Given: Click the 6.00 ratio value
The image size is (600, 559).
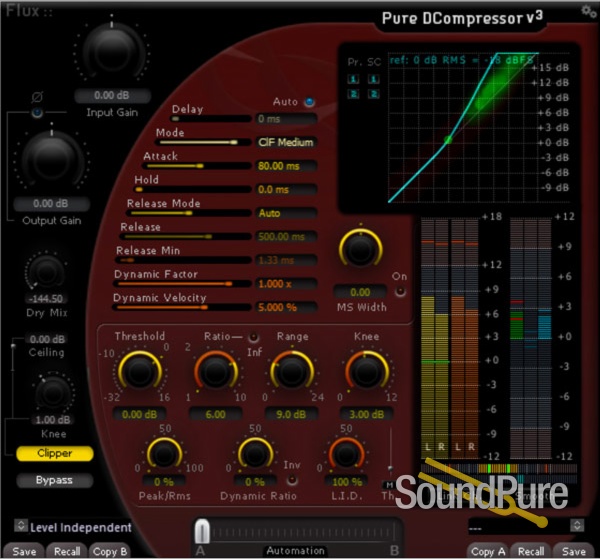Looking at the screenshot, I should tap(215, 414).
